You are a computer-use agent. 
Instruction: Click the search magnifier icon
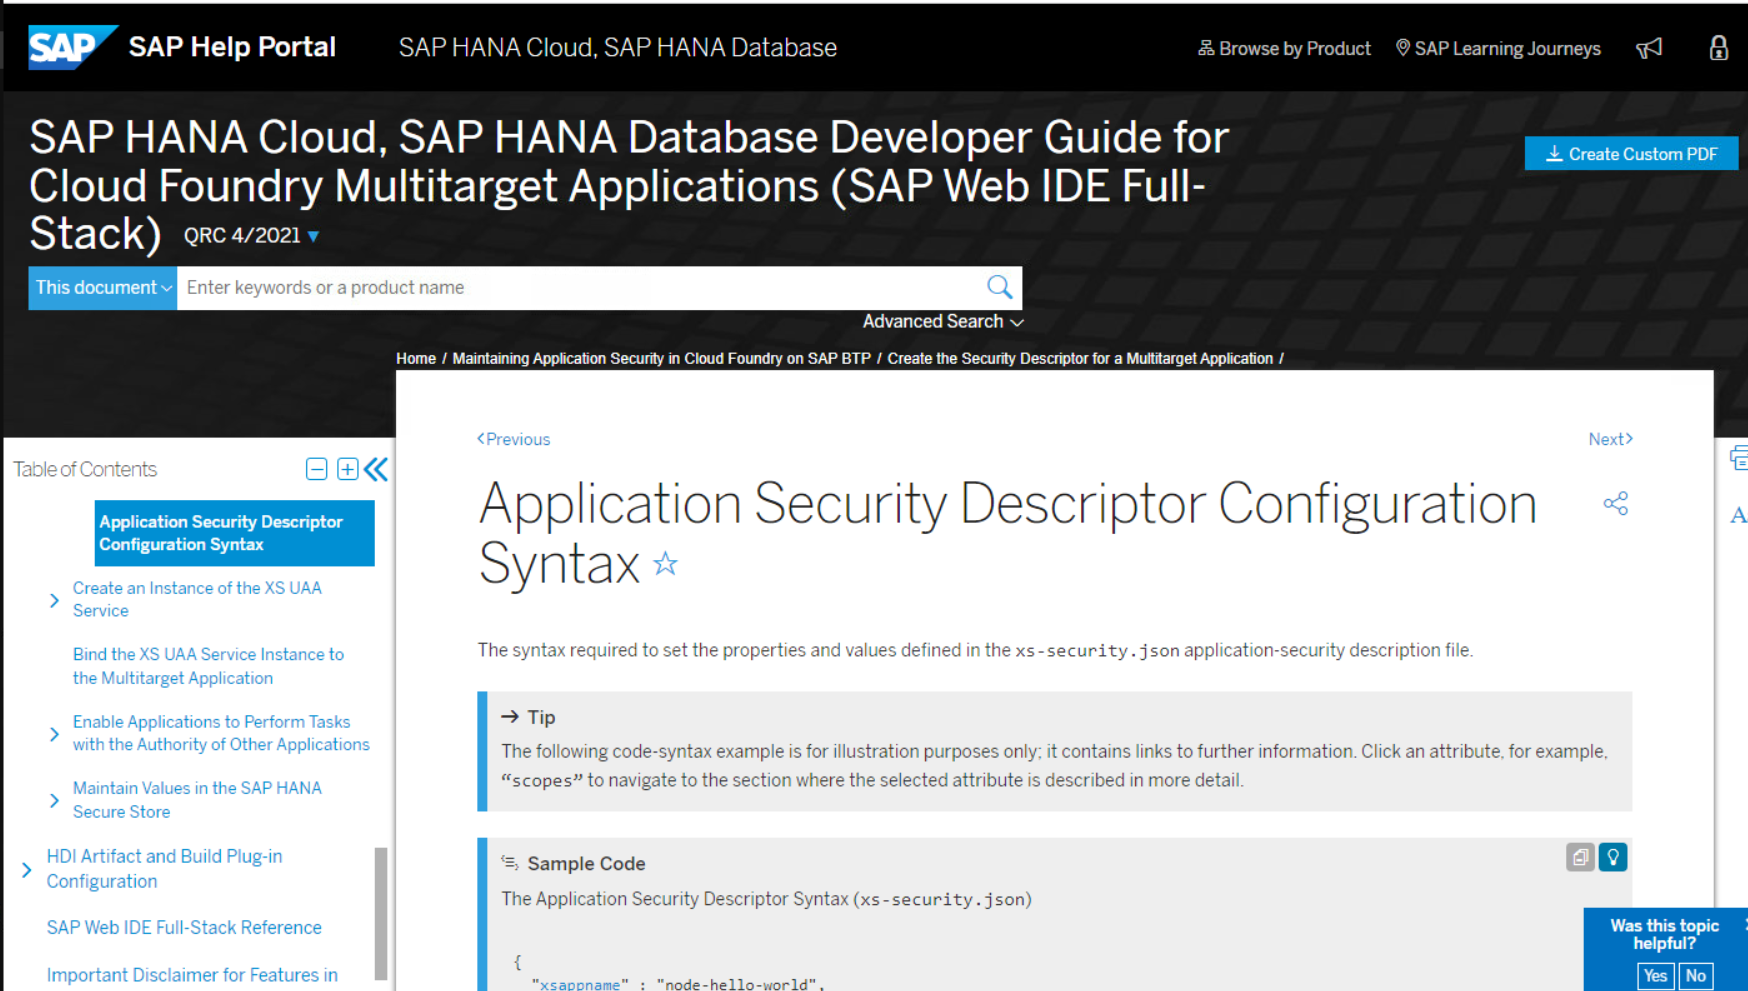(x=999, y=287)
